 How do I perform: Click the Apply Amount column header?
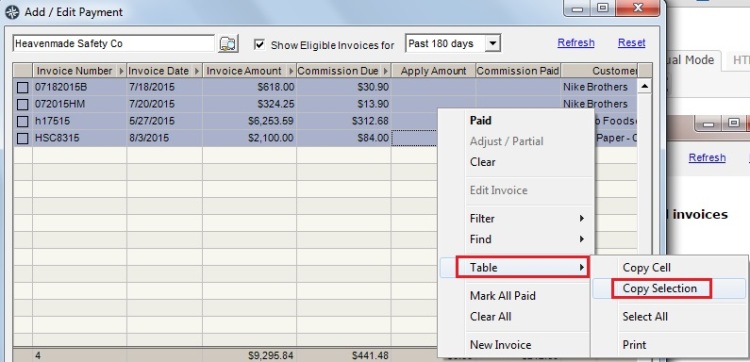(x=433, y=71)
